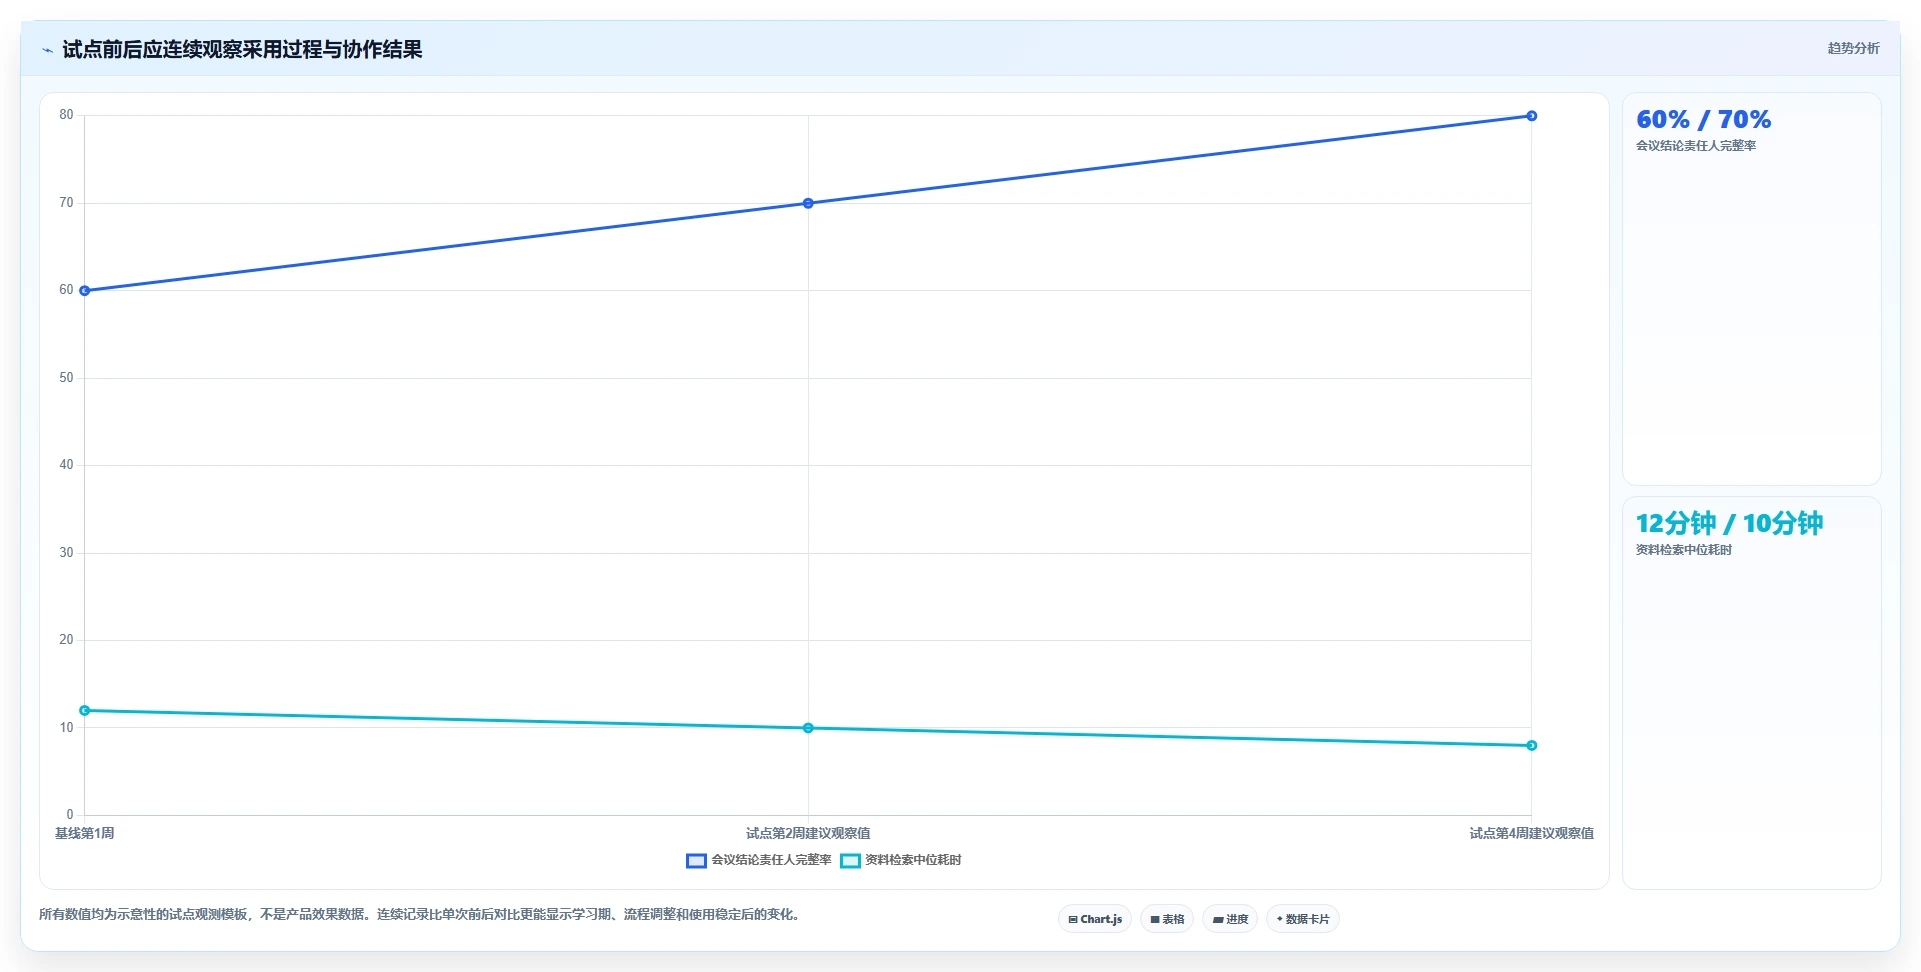
Task: Click the 趋势分析 label
Action: pyautogui.click(x=1853, y=48)
